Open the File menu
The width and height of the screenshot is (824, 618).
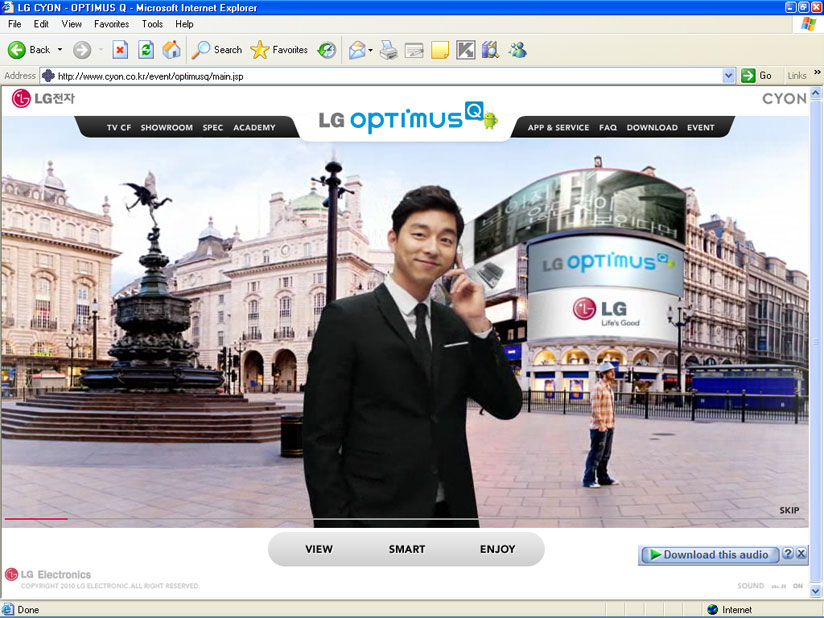15,24
